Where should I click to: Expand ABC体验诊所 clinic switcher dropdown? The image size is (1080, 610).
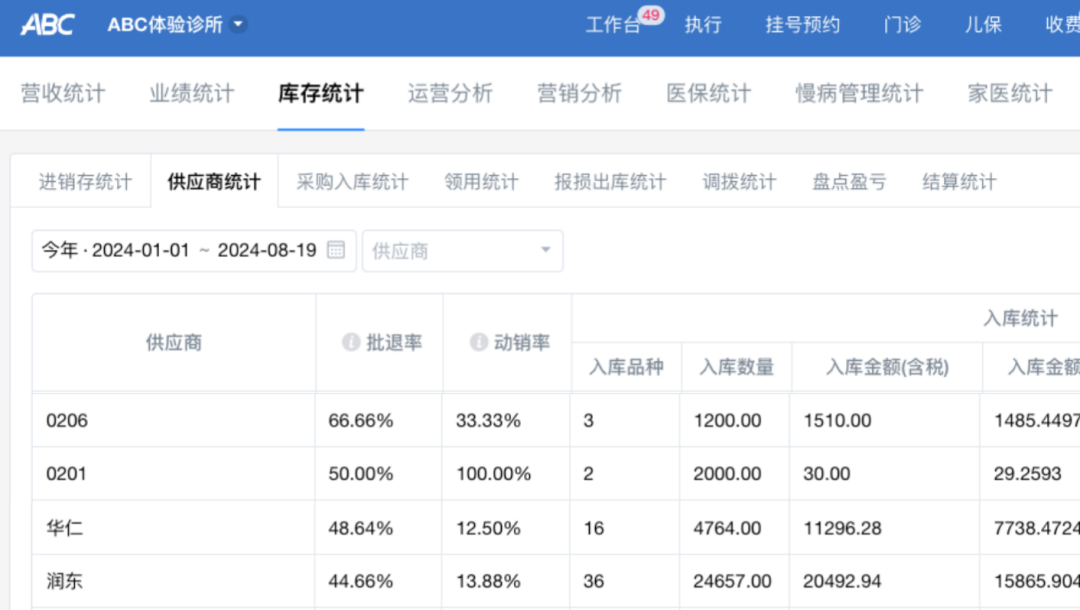(x=238, y=25)
